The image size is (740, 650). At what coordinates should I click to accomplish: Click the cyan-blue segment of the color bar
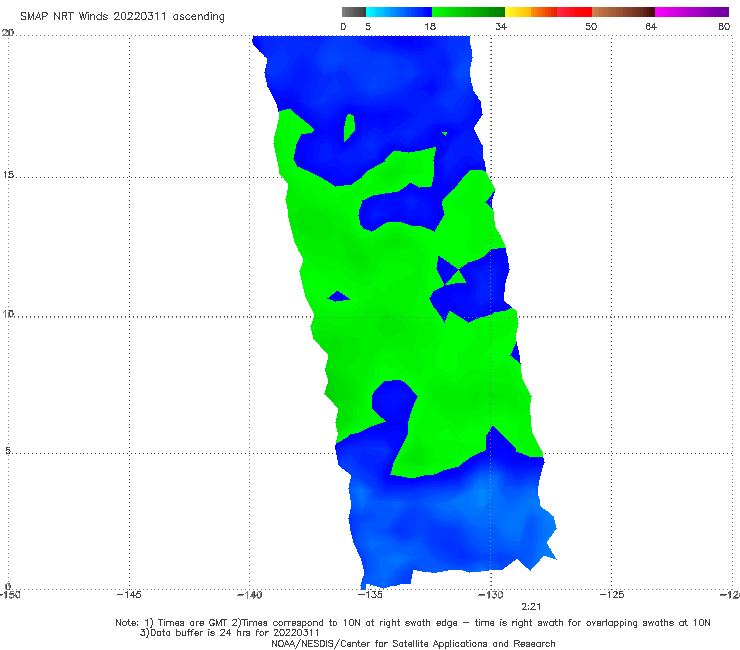tap(399, 12)
